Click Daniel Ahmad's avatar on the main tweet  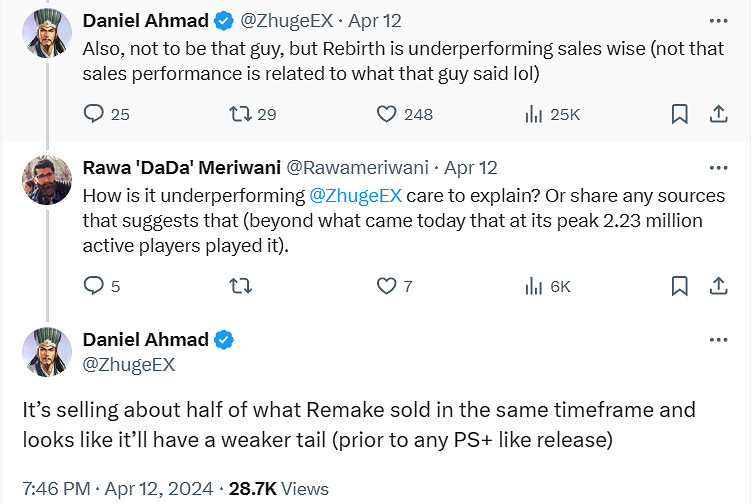click(45, 352)
